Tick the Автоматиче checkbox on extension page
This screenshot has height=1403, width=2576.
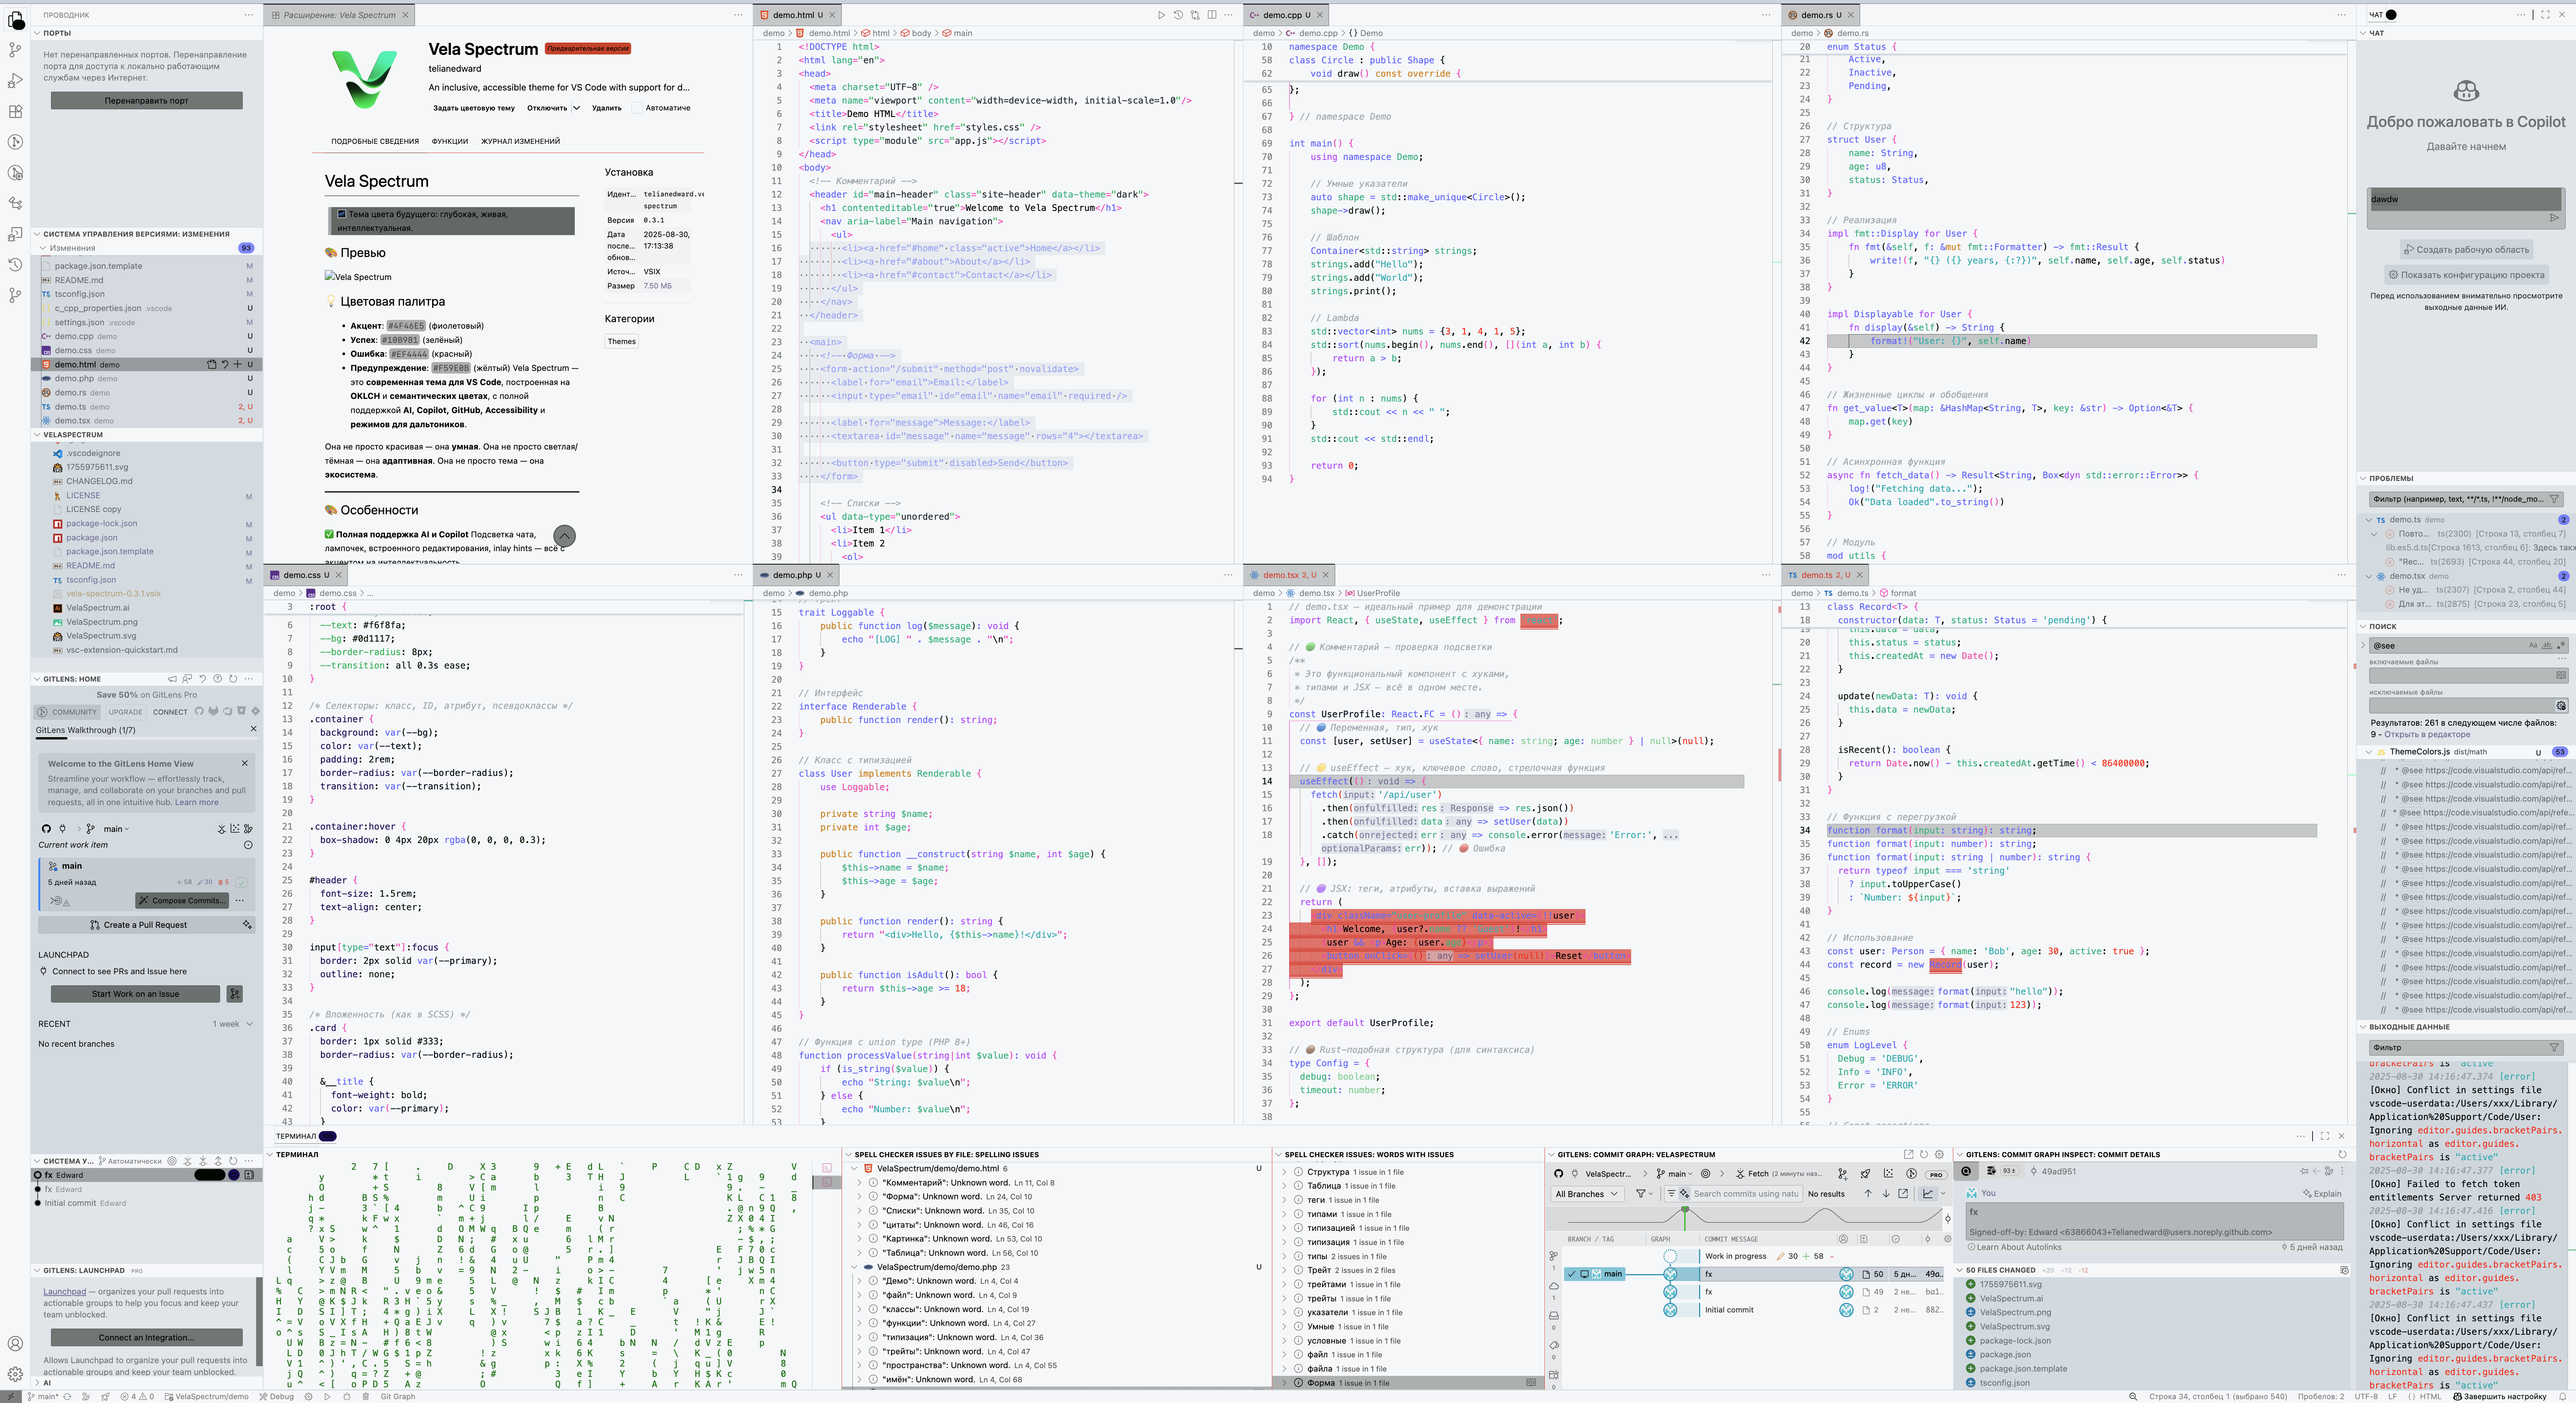pos(636,108)
